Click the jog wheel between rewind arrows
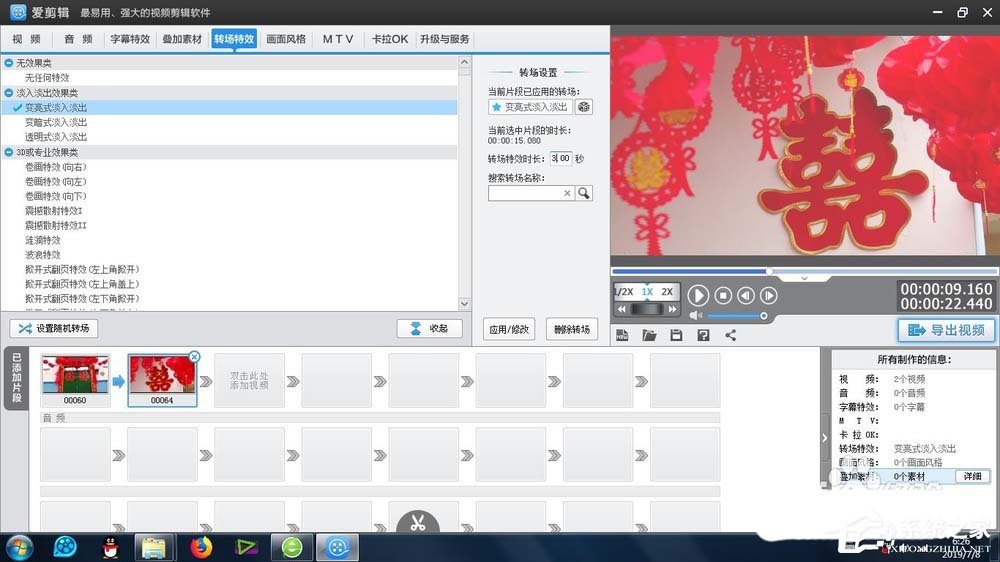Viewport: 1000px width, 562px height. click(647, 309)
